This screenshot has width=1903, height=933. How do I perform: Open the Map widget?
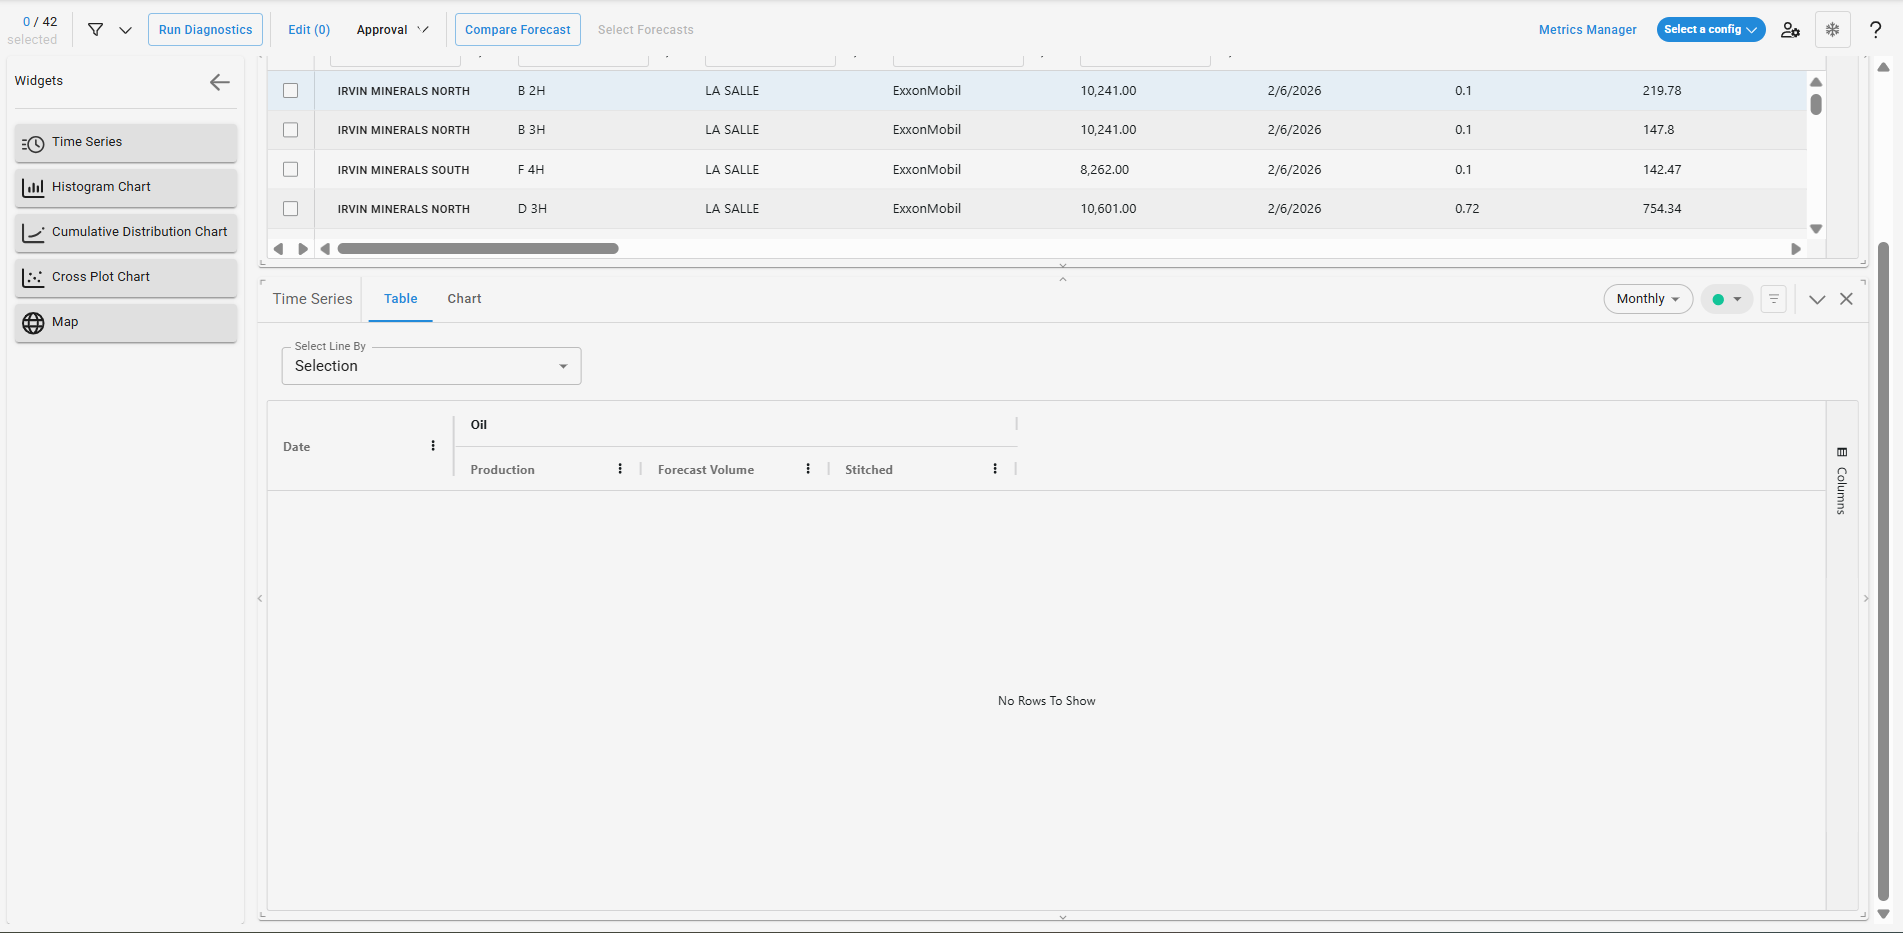(126, 323)
